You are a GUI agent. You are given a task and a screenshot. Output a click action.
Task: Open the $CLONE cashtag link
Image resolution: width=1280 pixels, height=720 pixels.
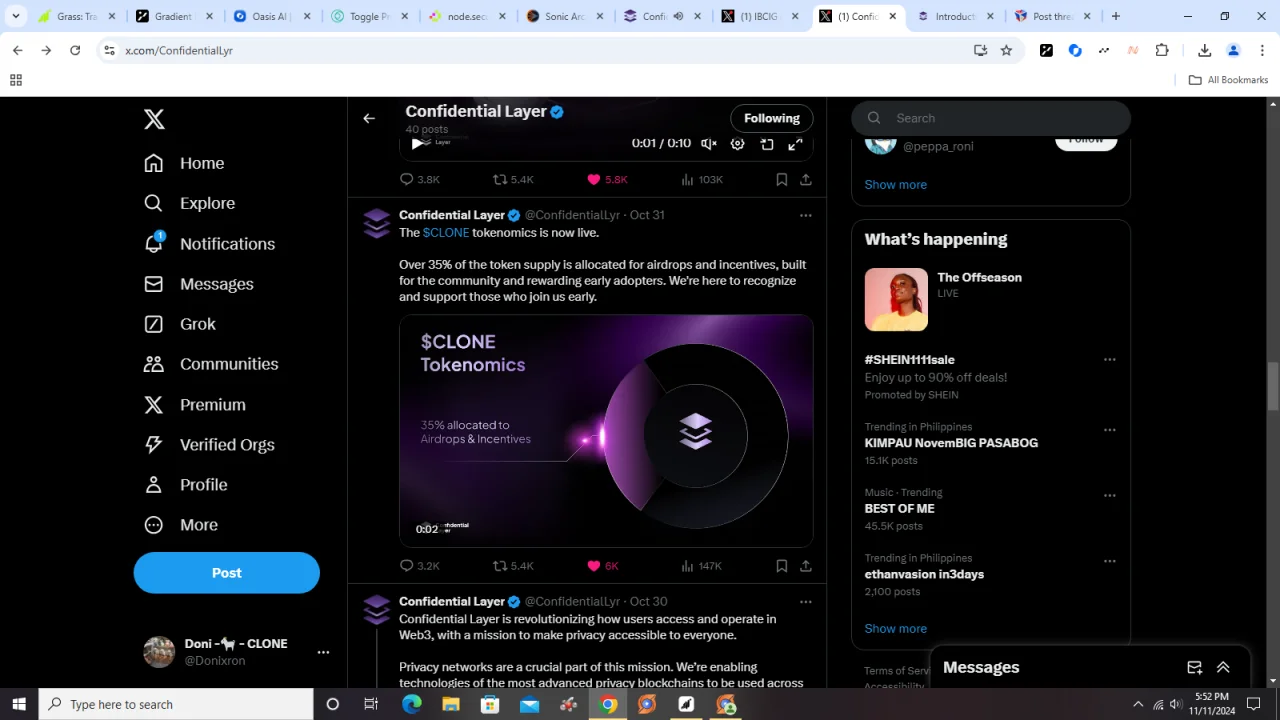click(446, 233)
